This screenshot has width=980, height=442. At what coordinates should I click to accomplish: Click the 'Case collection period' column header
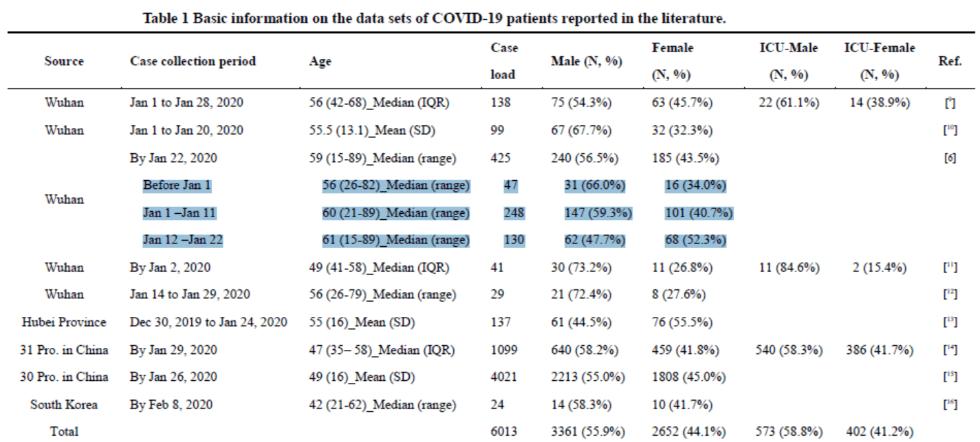pyautogui.click(x=193, y=61)
